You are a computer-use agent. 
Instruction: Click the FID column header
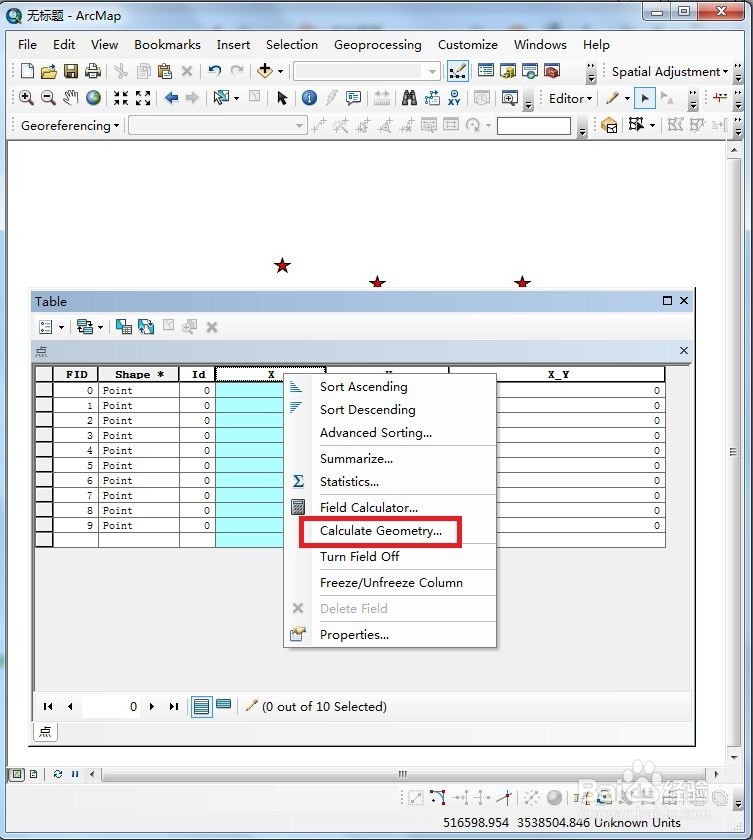[76, 374]
